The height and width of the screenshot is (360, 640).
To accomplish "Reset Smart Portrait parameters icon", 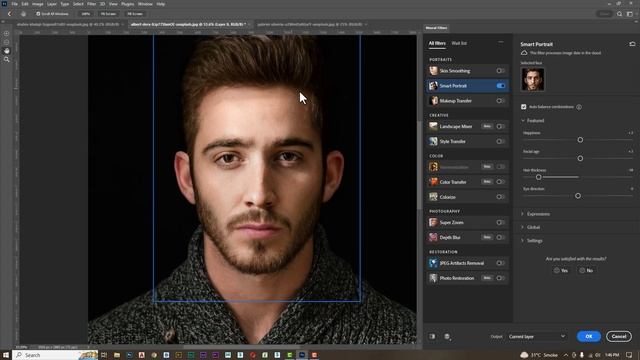I will (x=632, y=44).
